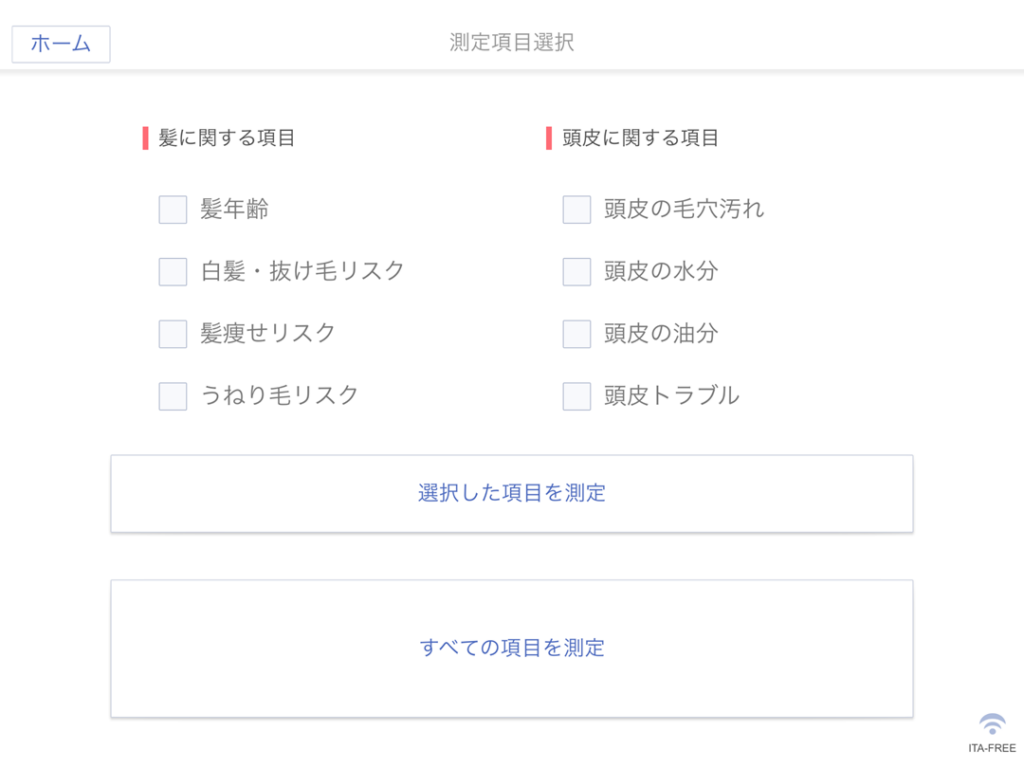Screen dimensions: 1024x768
Task: Tick the 頭皮トラブル checkbox
Action: [577, 396]
